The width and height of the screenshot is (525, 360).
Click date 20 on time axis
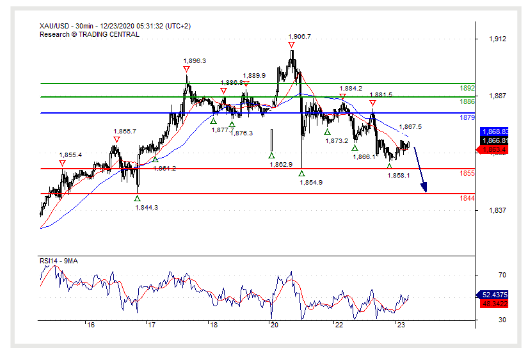tap(275, 325)
